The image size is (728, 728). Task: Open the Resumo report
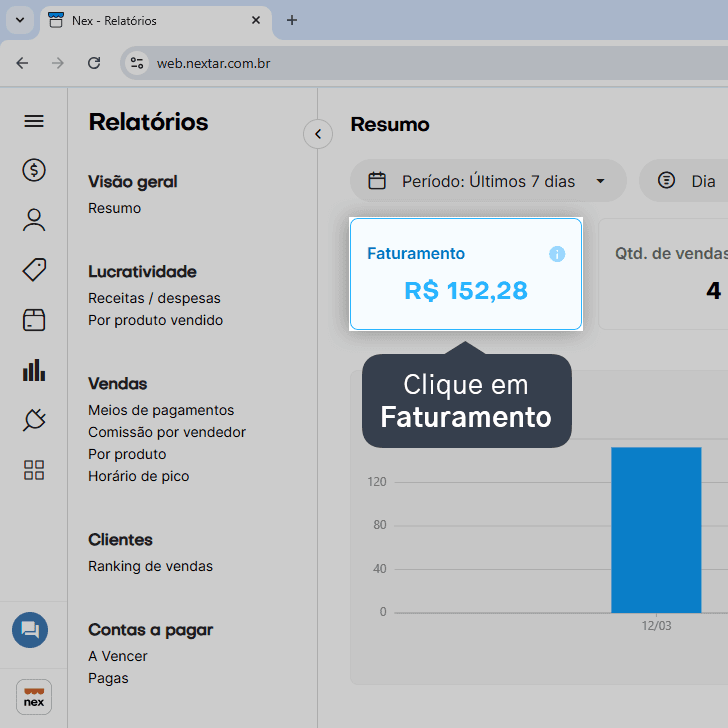pyautogui.click(x=114, y=208)
